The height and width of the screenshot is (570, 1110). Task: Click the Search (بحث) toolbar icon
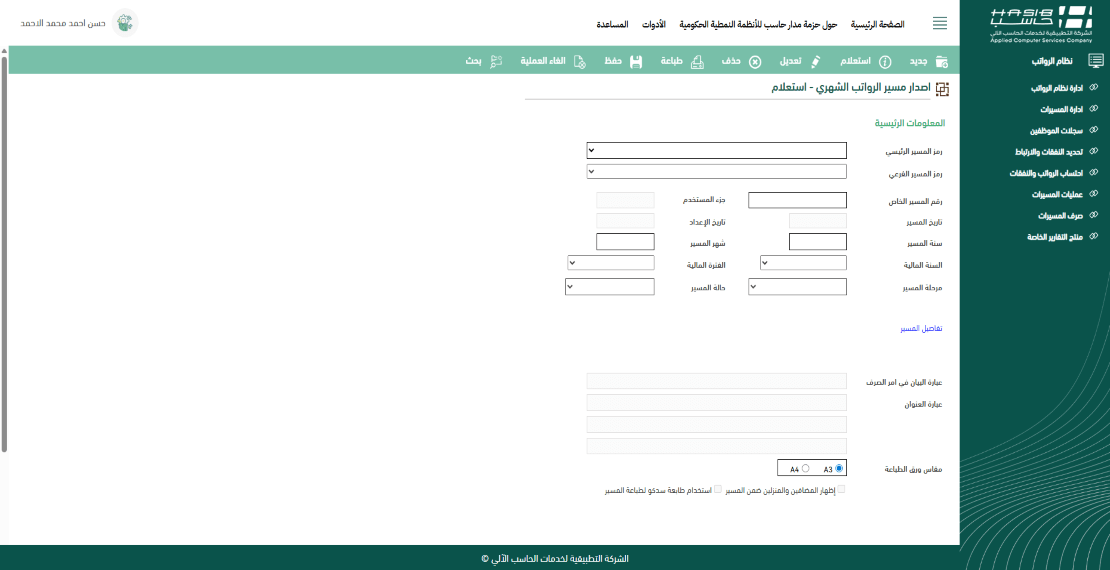[495, 61]
